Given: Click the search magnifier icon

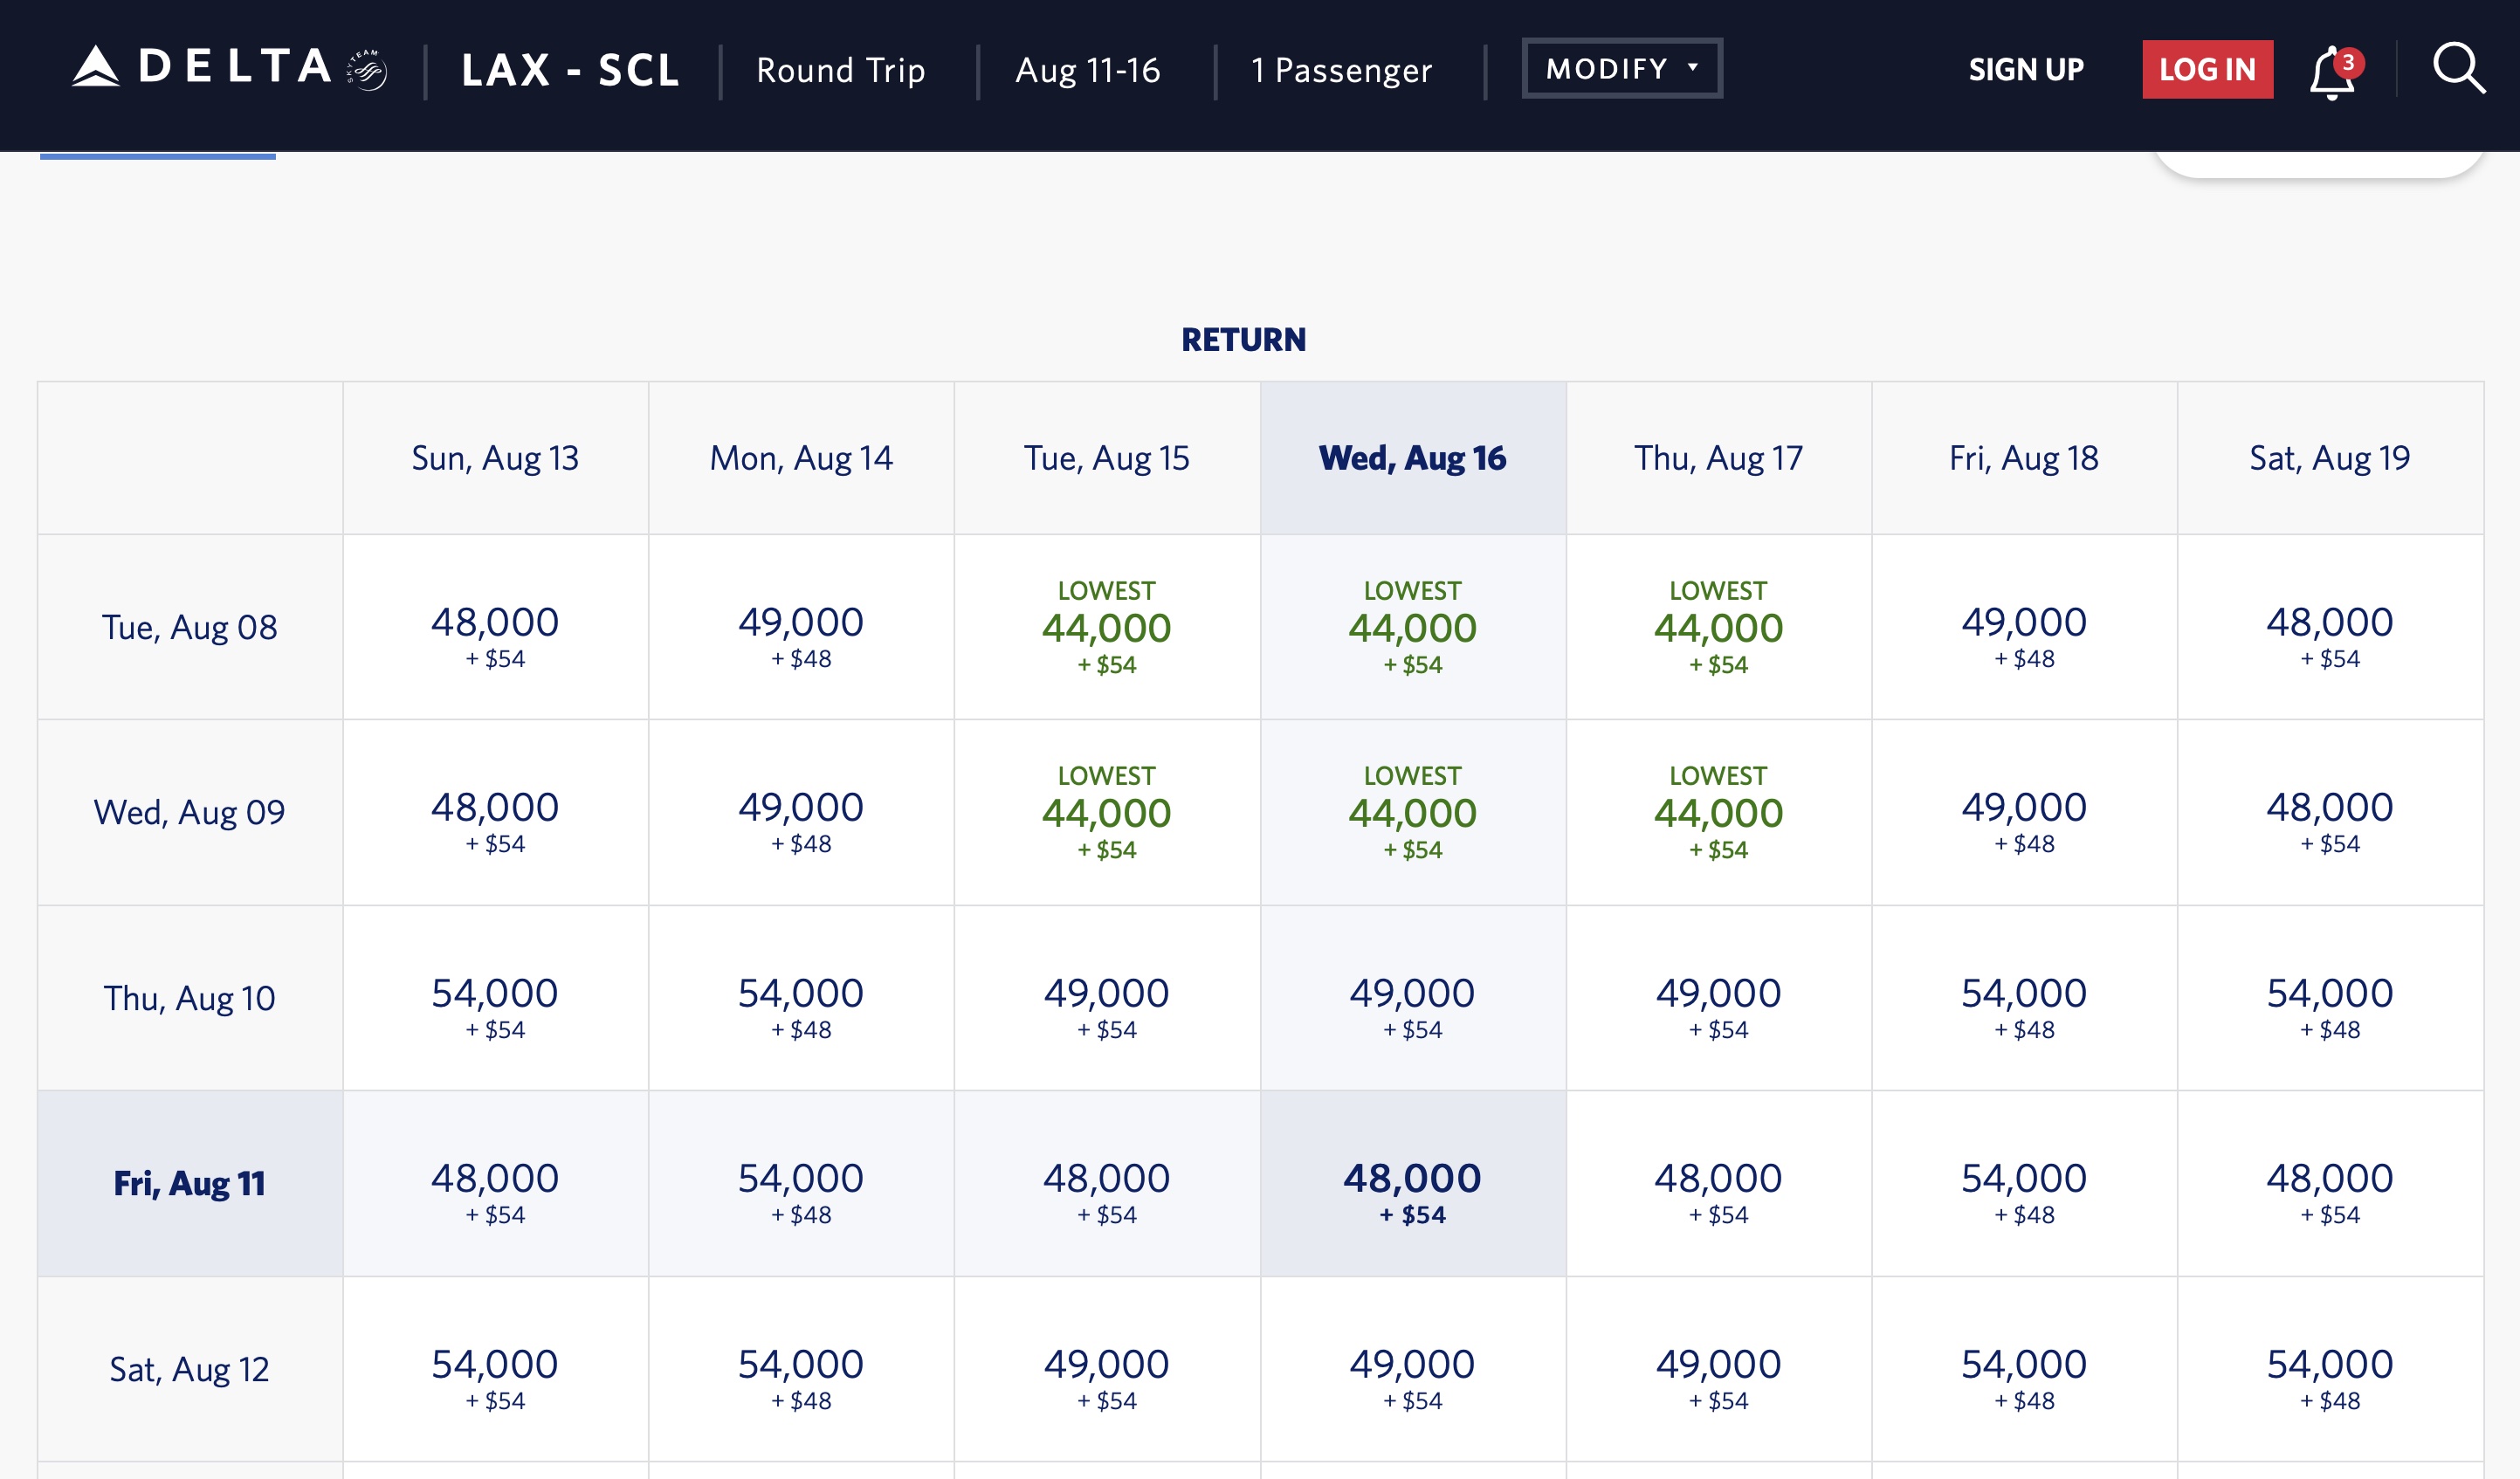Looking at the screenshot, I should tap(2458, 68).
